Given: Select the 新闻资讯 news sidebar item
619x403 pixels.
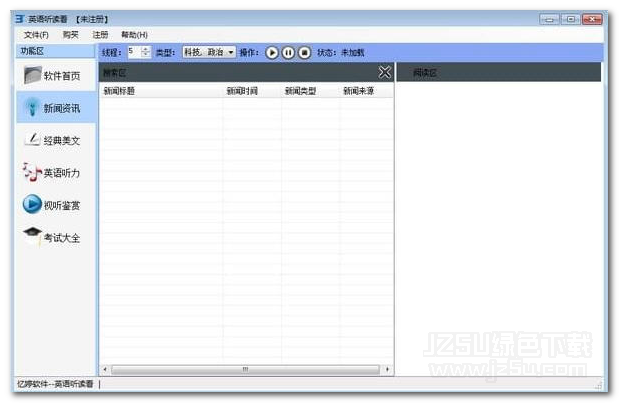Looking at the screenshot, I should [x=56, y=108].
